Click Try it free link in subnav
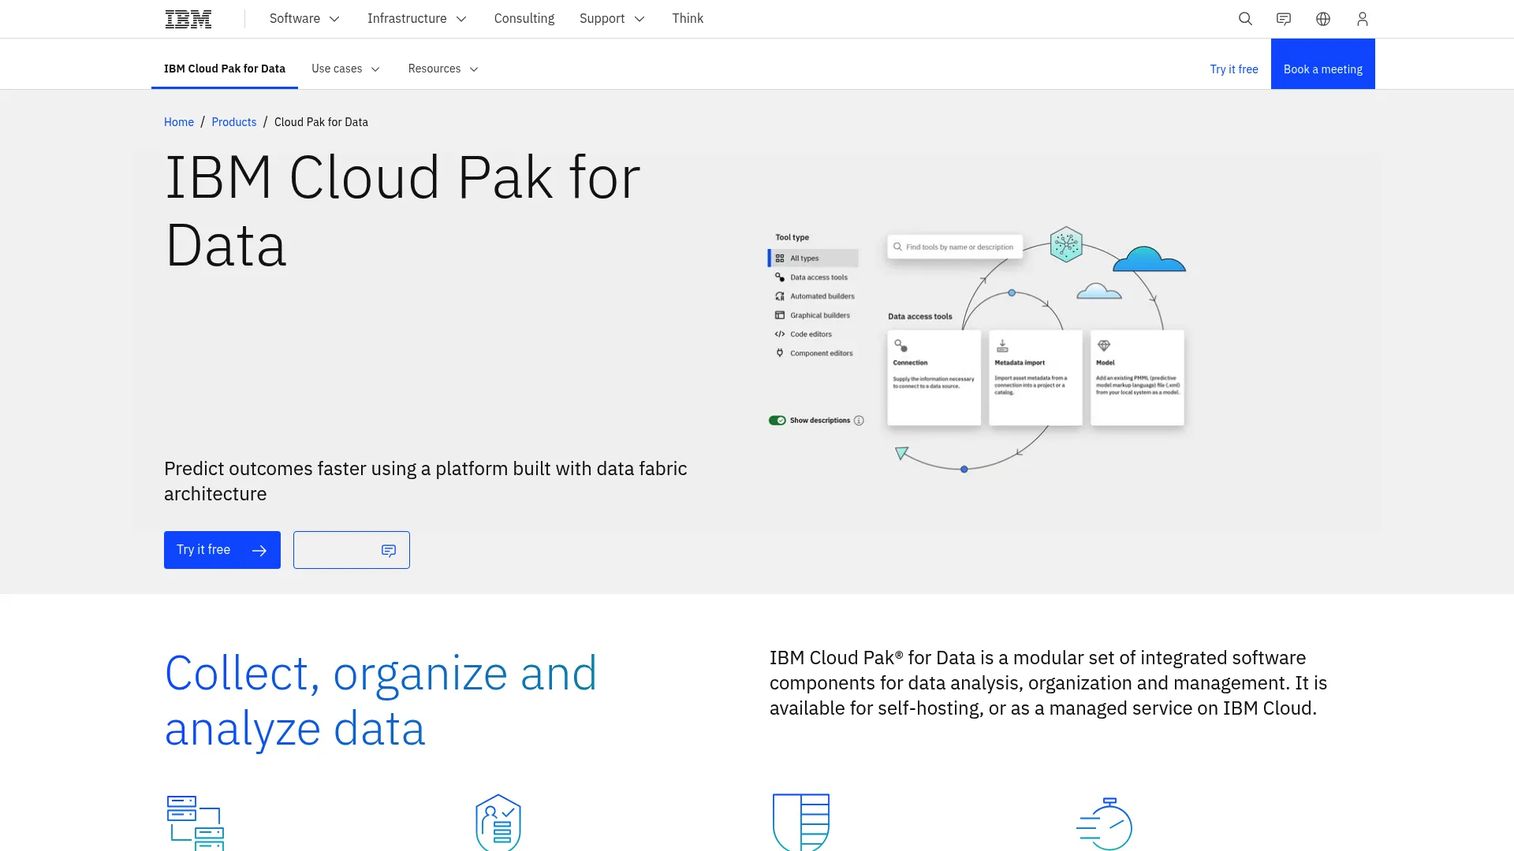Image resolution: width=1514 pixels, height=851 pixels. 1234,69
